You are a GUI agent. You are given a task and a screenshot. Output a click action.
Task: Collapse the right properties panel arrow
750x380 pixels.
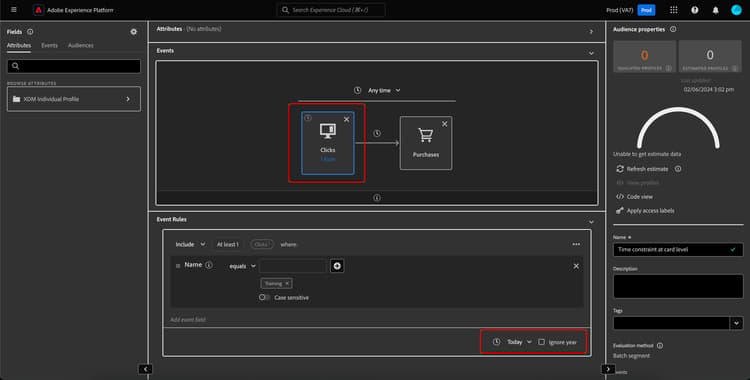click(608, 369)
